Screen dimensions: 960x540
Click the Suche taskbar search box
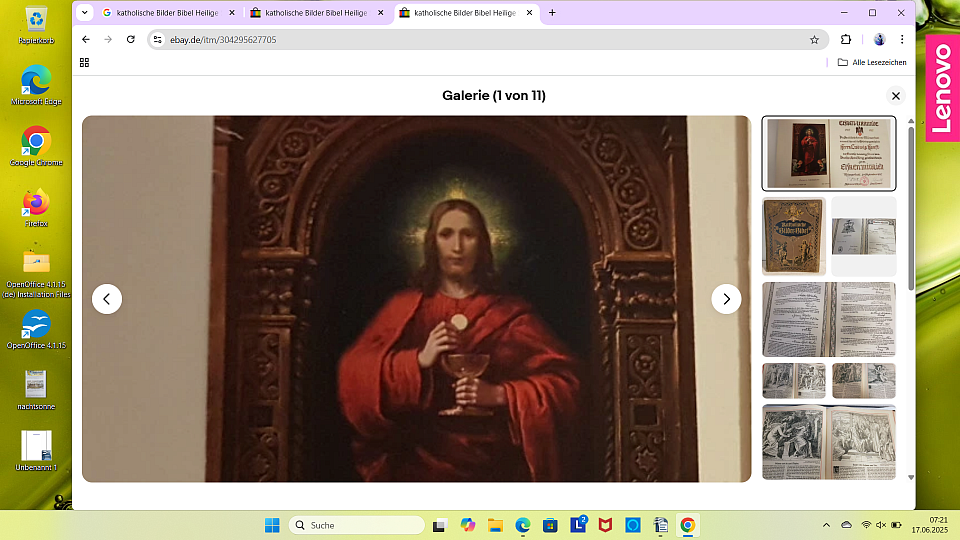(x=356, y=525)
